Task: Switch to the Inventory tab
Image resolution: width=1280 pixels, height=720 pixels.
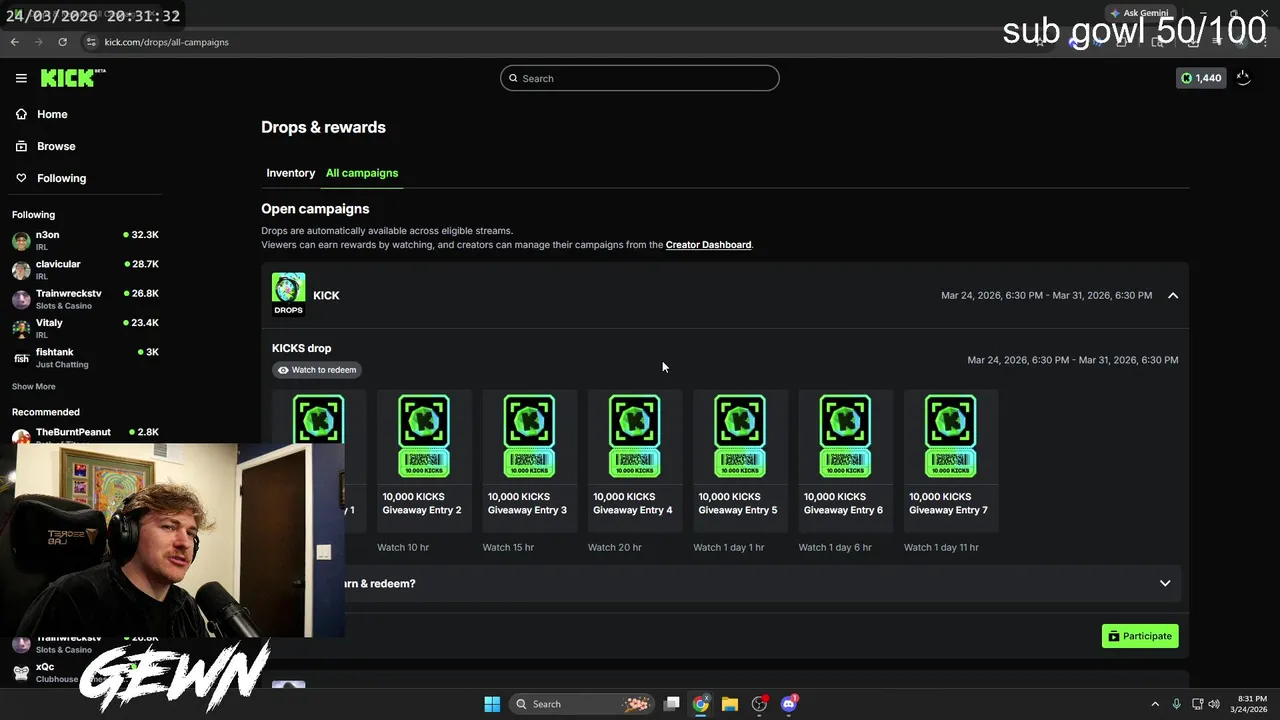Action: coord(291,173)
